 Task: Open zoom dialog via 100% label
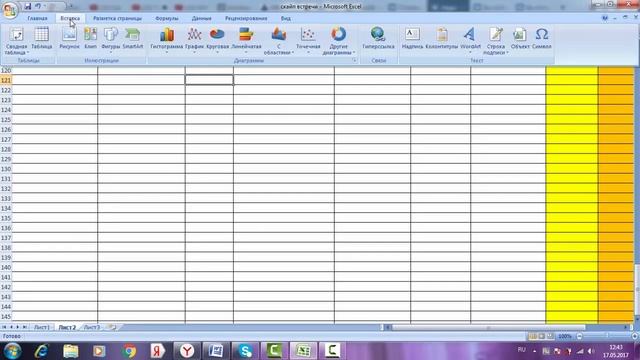click(x=565, y=336)
